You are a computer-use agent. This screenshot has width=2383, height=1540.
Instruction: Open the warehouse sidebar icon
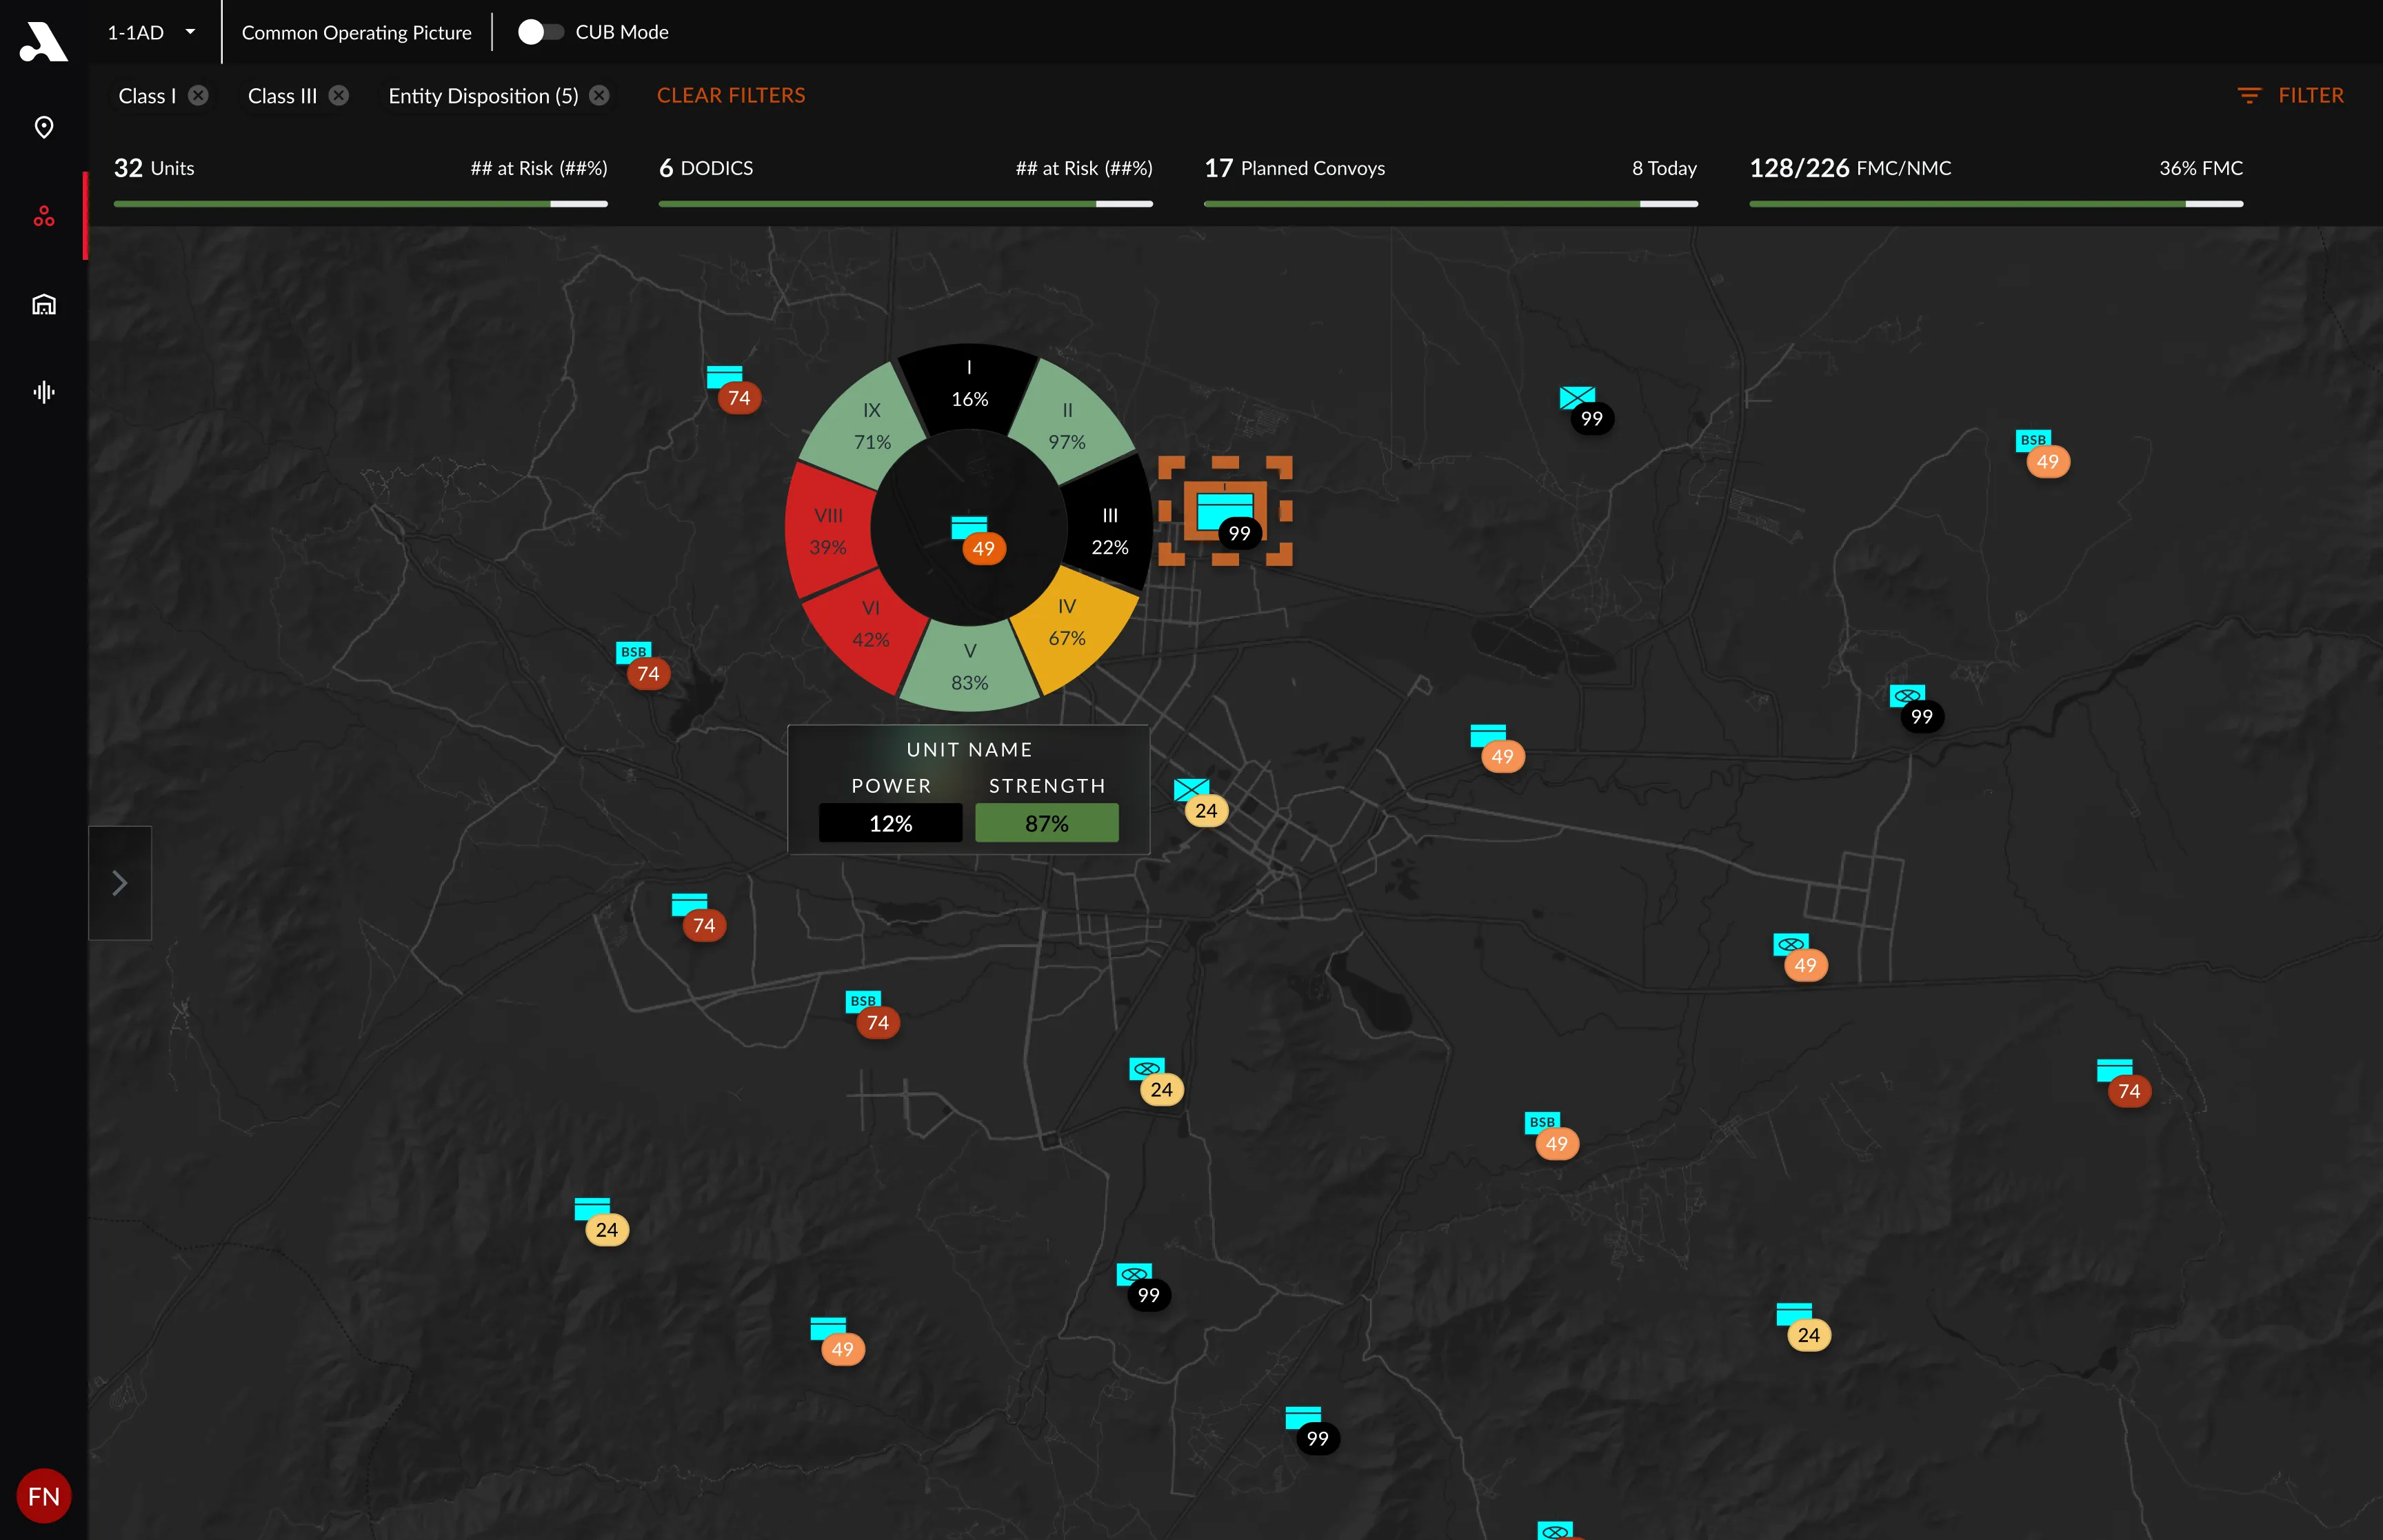pyautogui.click(x=43, y=304)
